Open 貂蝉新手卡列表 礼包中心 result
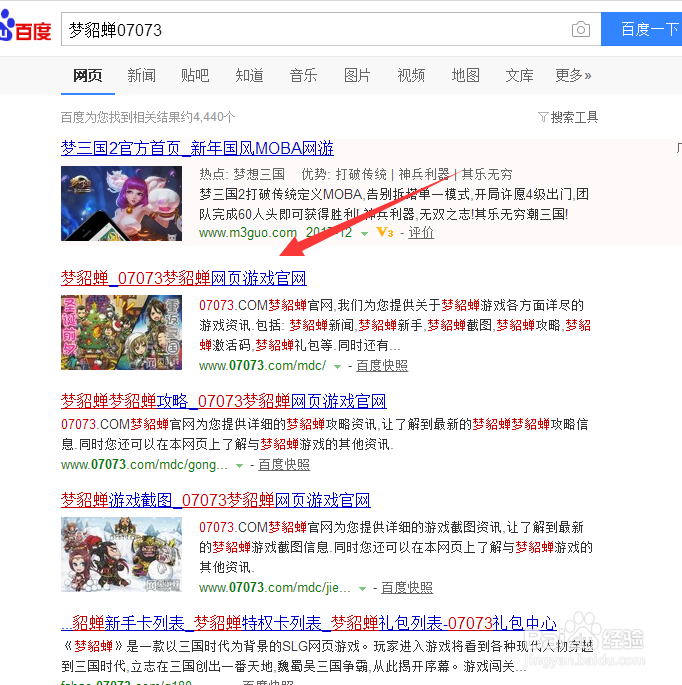Image resolution: width=682 pixels, height=685 pixels. (x=309, y=623)
